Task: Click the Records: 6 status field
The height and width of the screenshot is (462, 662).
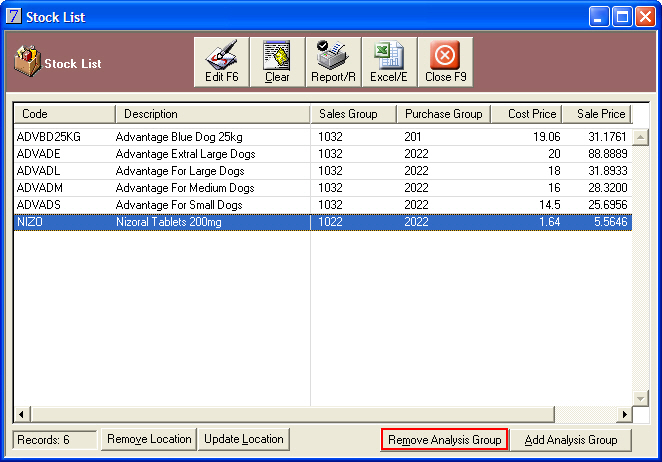Action: [55, 440]
